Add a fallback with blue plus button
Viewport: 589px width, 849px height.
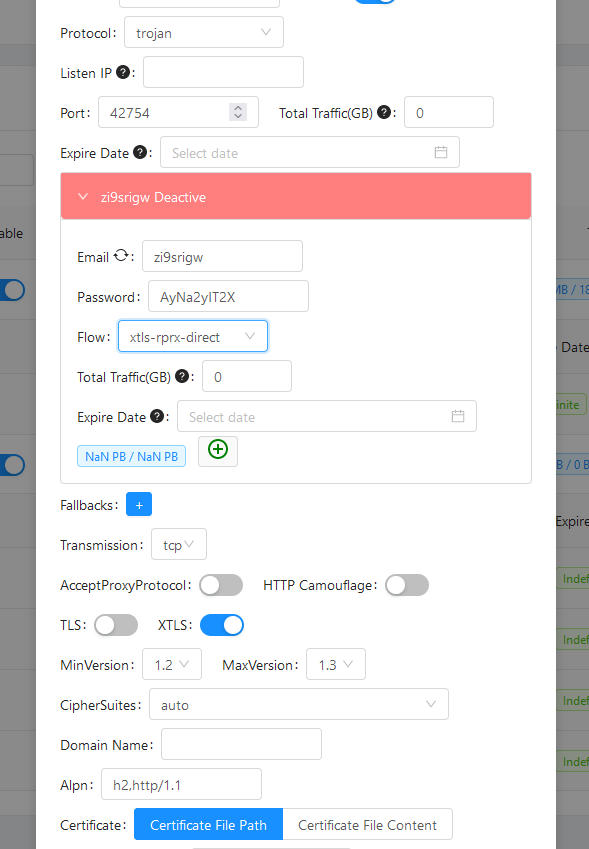[x=139, y=504]
